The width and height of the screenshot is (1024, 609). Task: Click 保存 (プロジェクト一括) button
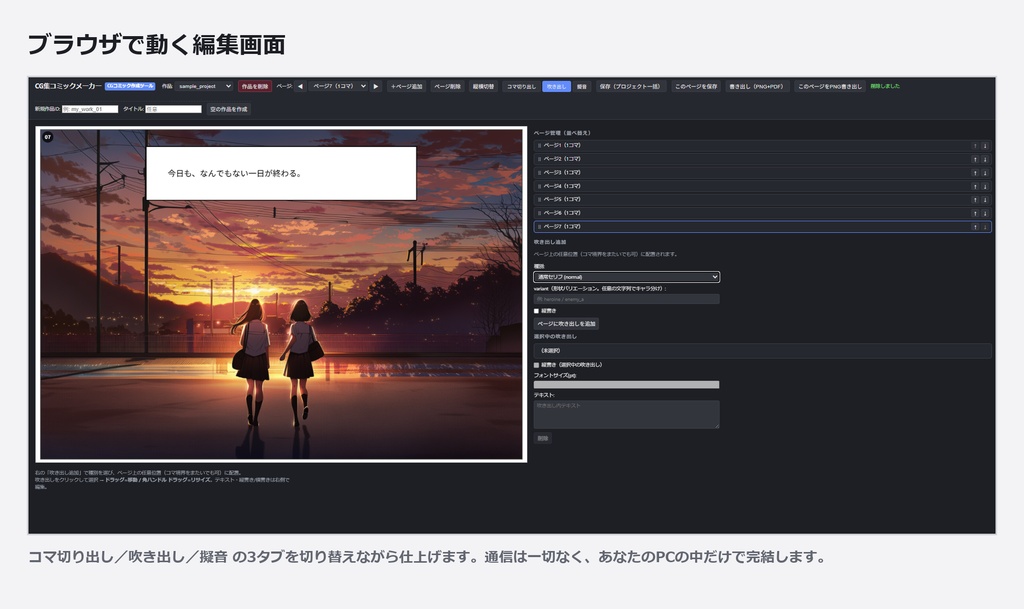pos(630,86)
